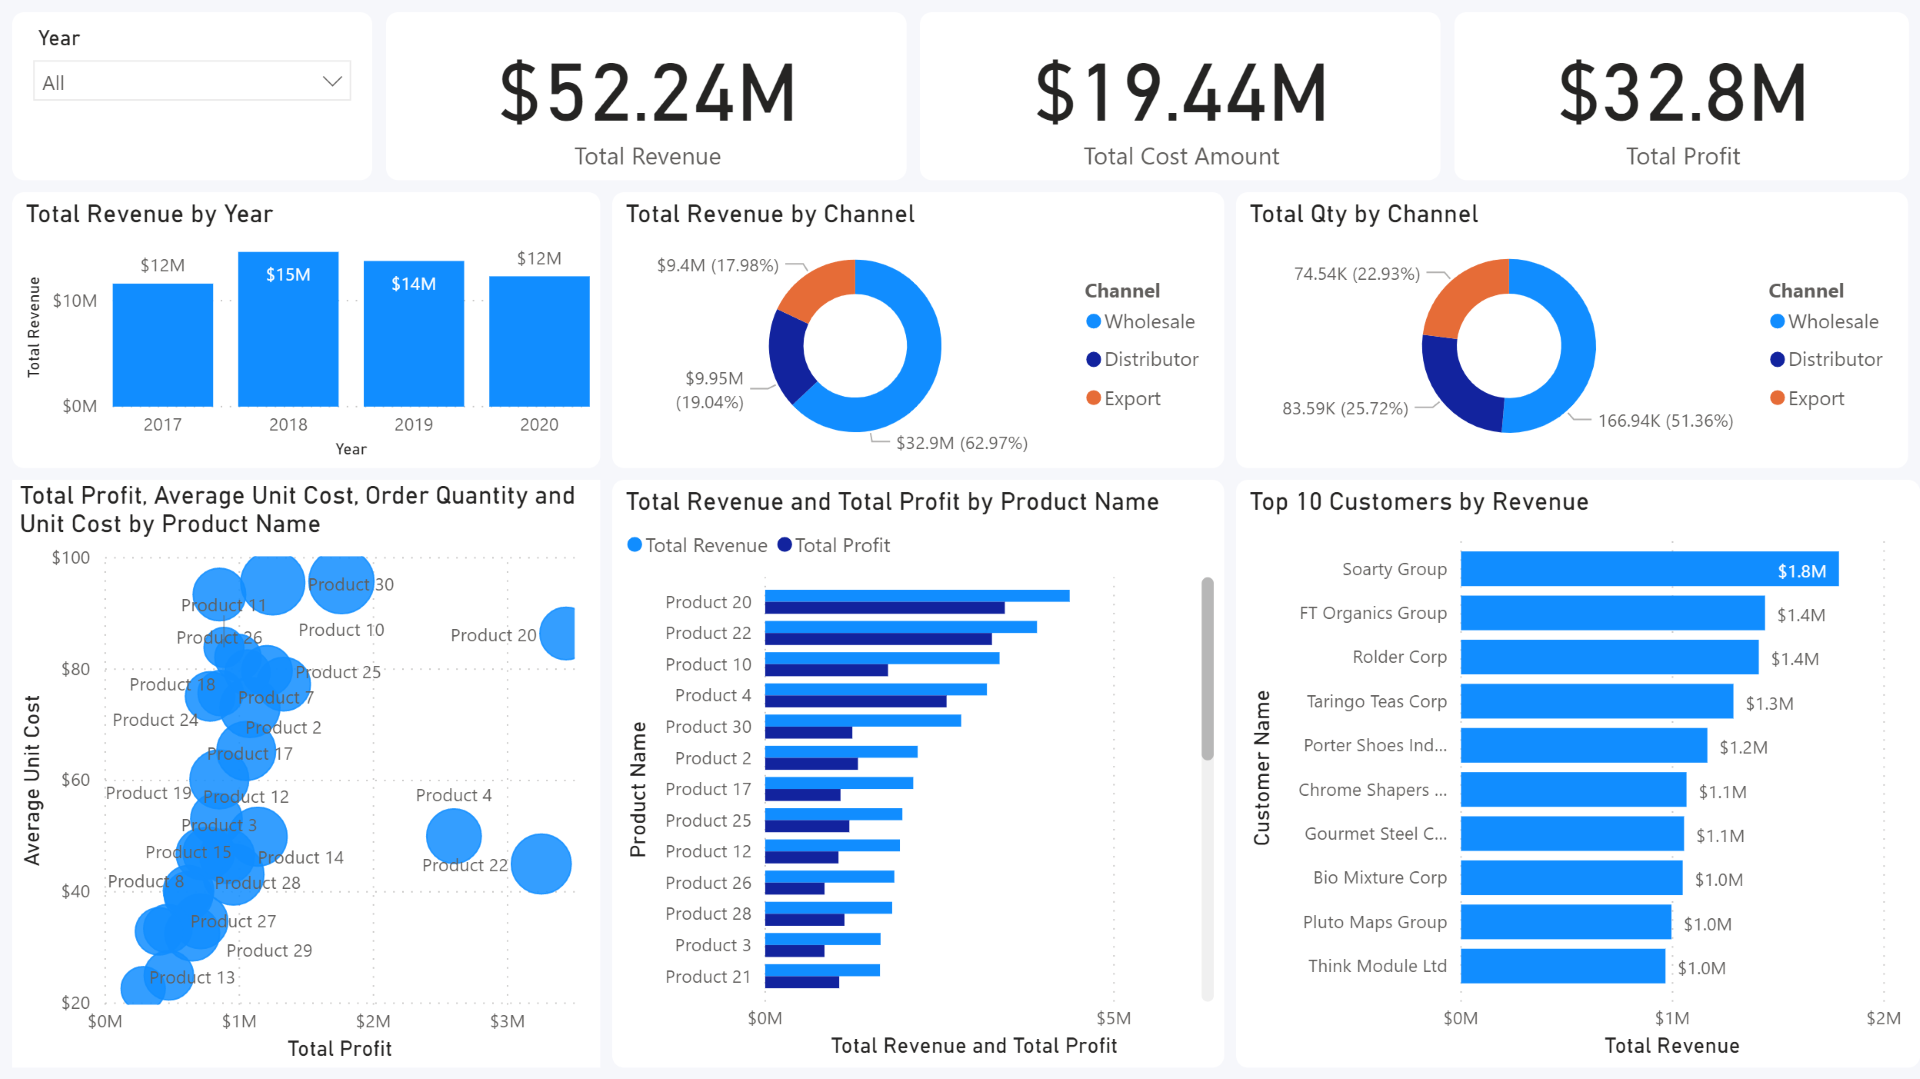
Task: Click the Top 10 Customers by Revenue title
Action: coord(1418,502)
